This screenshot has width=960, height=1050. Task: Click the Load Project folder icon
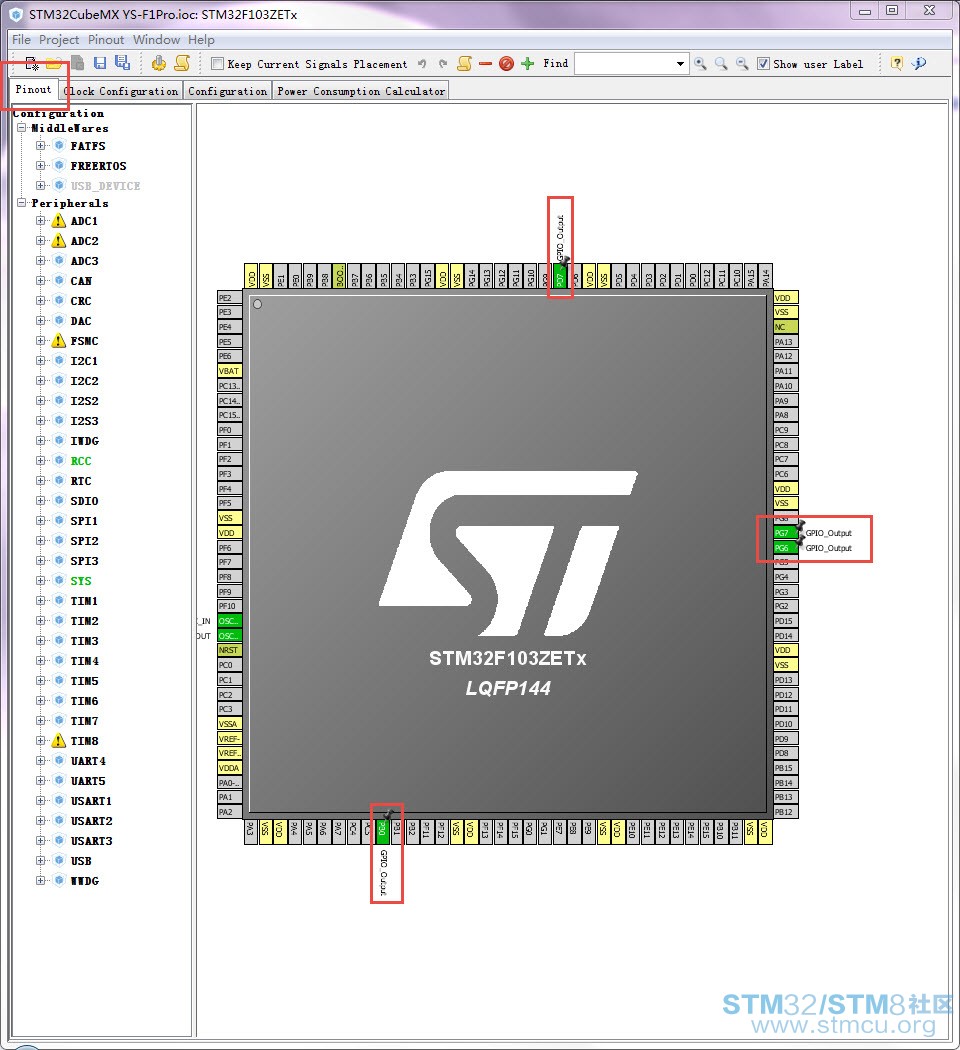coord(54,64)
